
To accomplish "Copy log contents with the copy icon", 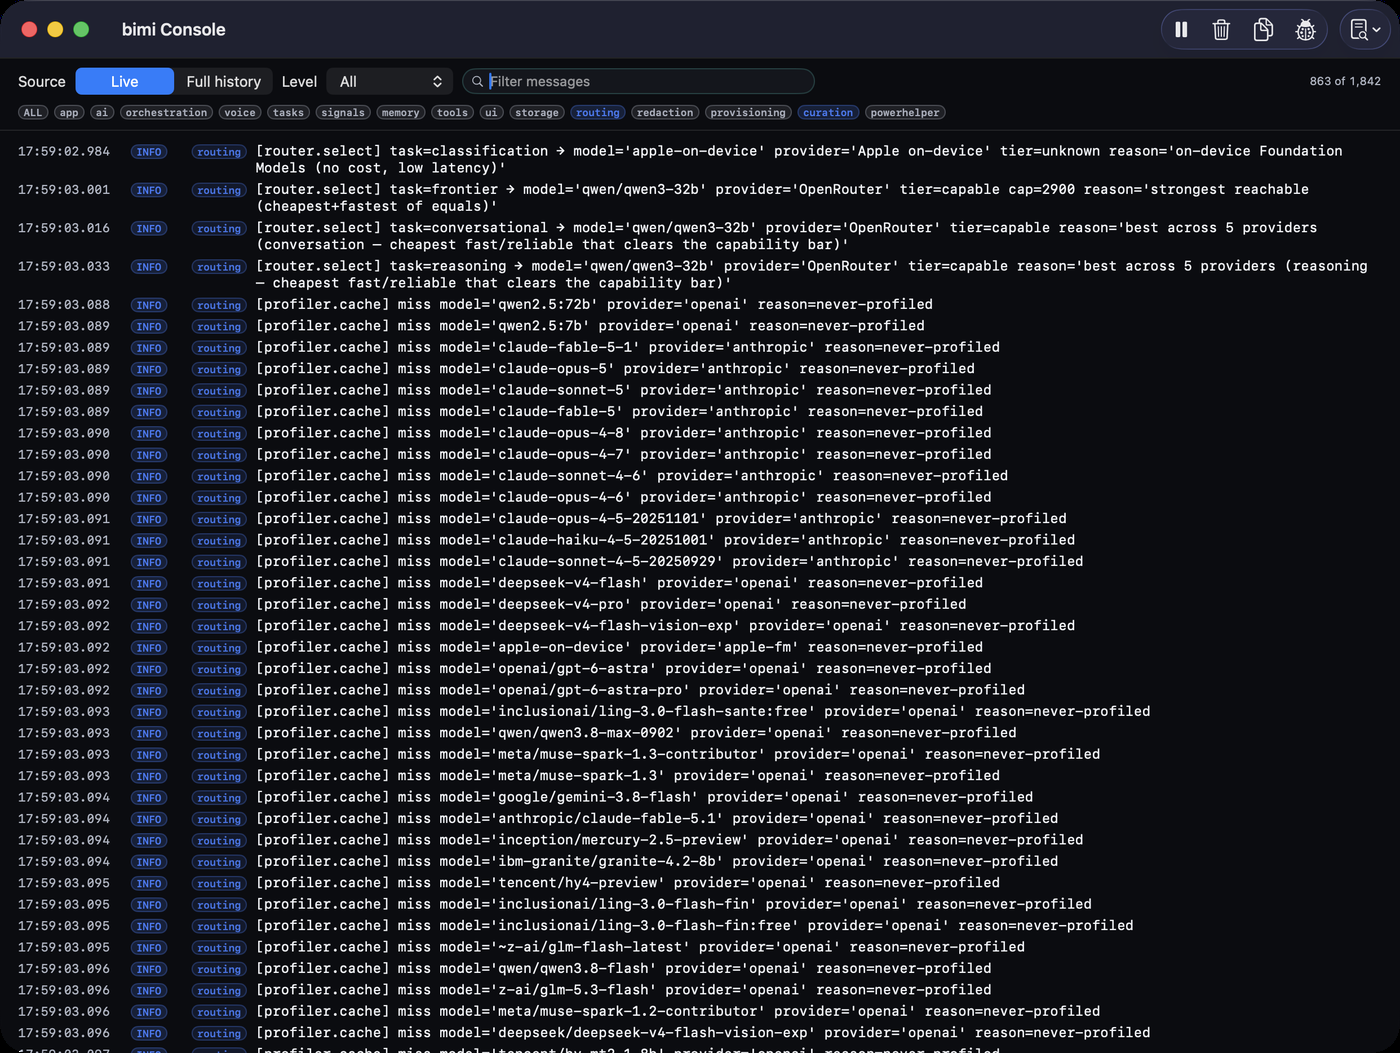I will point(1263,30).
